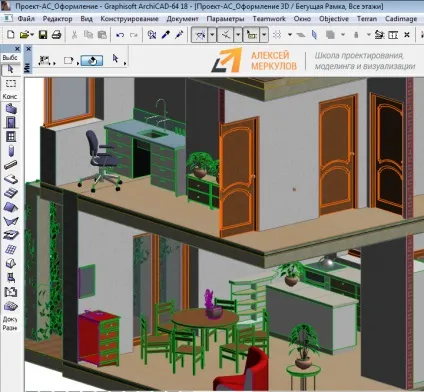The image size is (424, 392).
Task: Open dropdown next to Open folder
Action: click(x=32, y=34)
